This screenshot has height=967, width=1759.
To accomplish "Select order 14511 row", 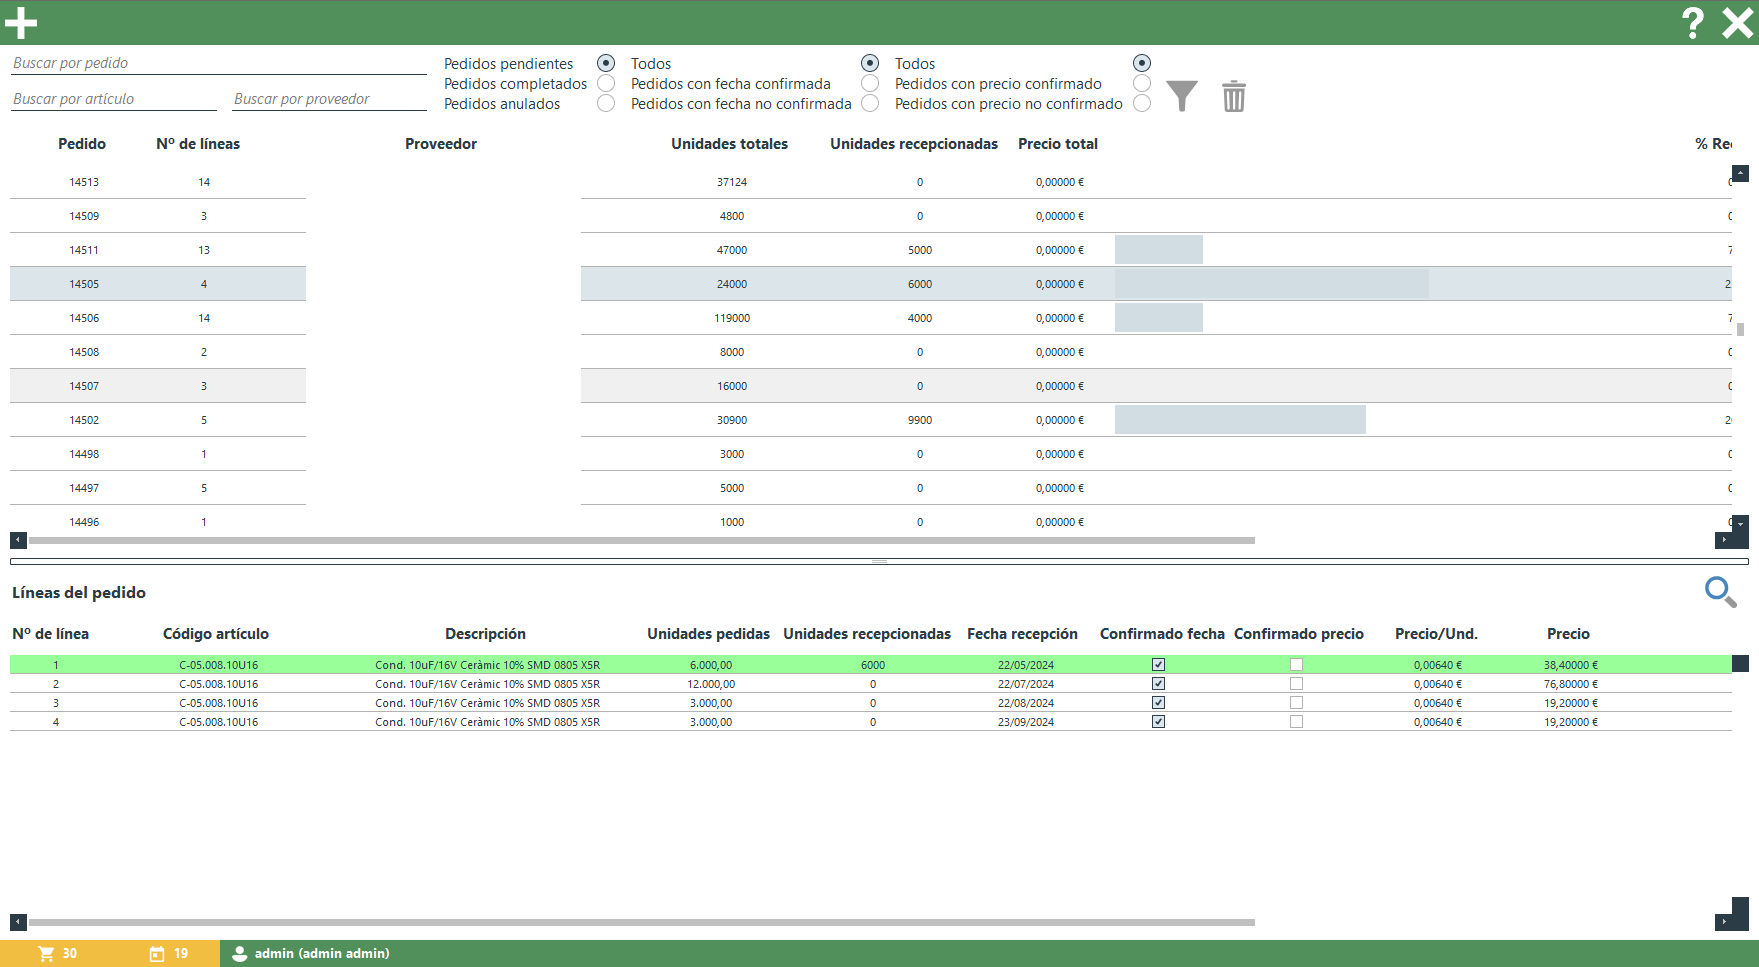I will pos(84,250).
